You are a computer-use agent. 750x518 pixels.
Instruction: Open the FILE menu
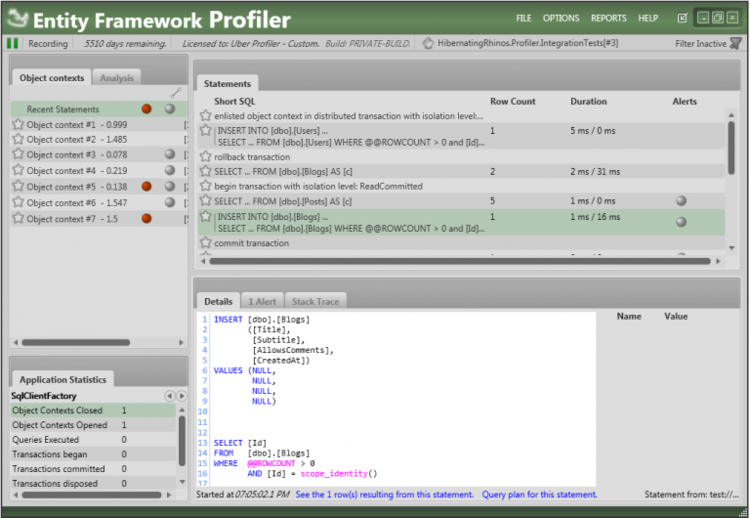[x=524, y=18]
